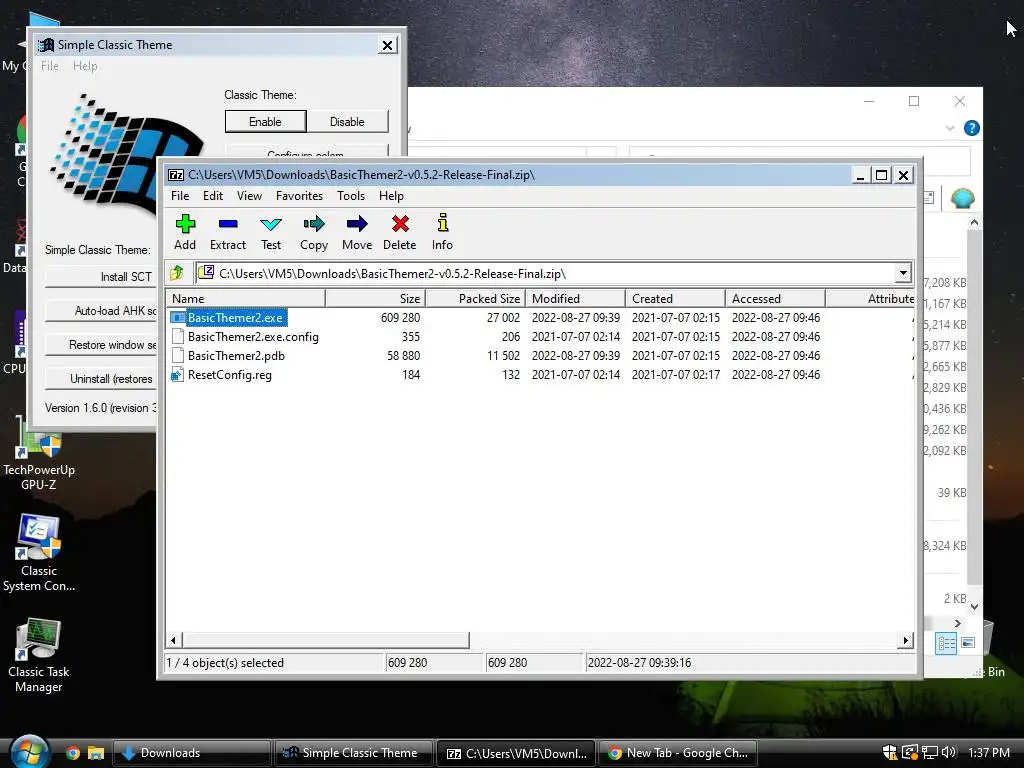Click the Copy toolbar icon
The image size is (1024, 768).
pos(313,232)
